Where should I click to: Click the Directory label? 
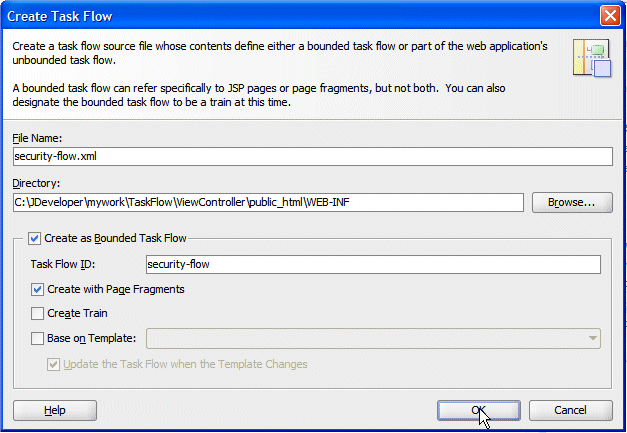point(36,184)
